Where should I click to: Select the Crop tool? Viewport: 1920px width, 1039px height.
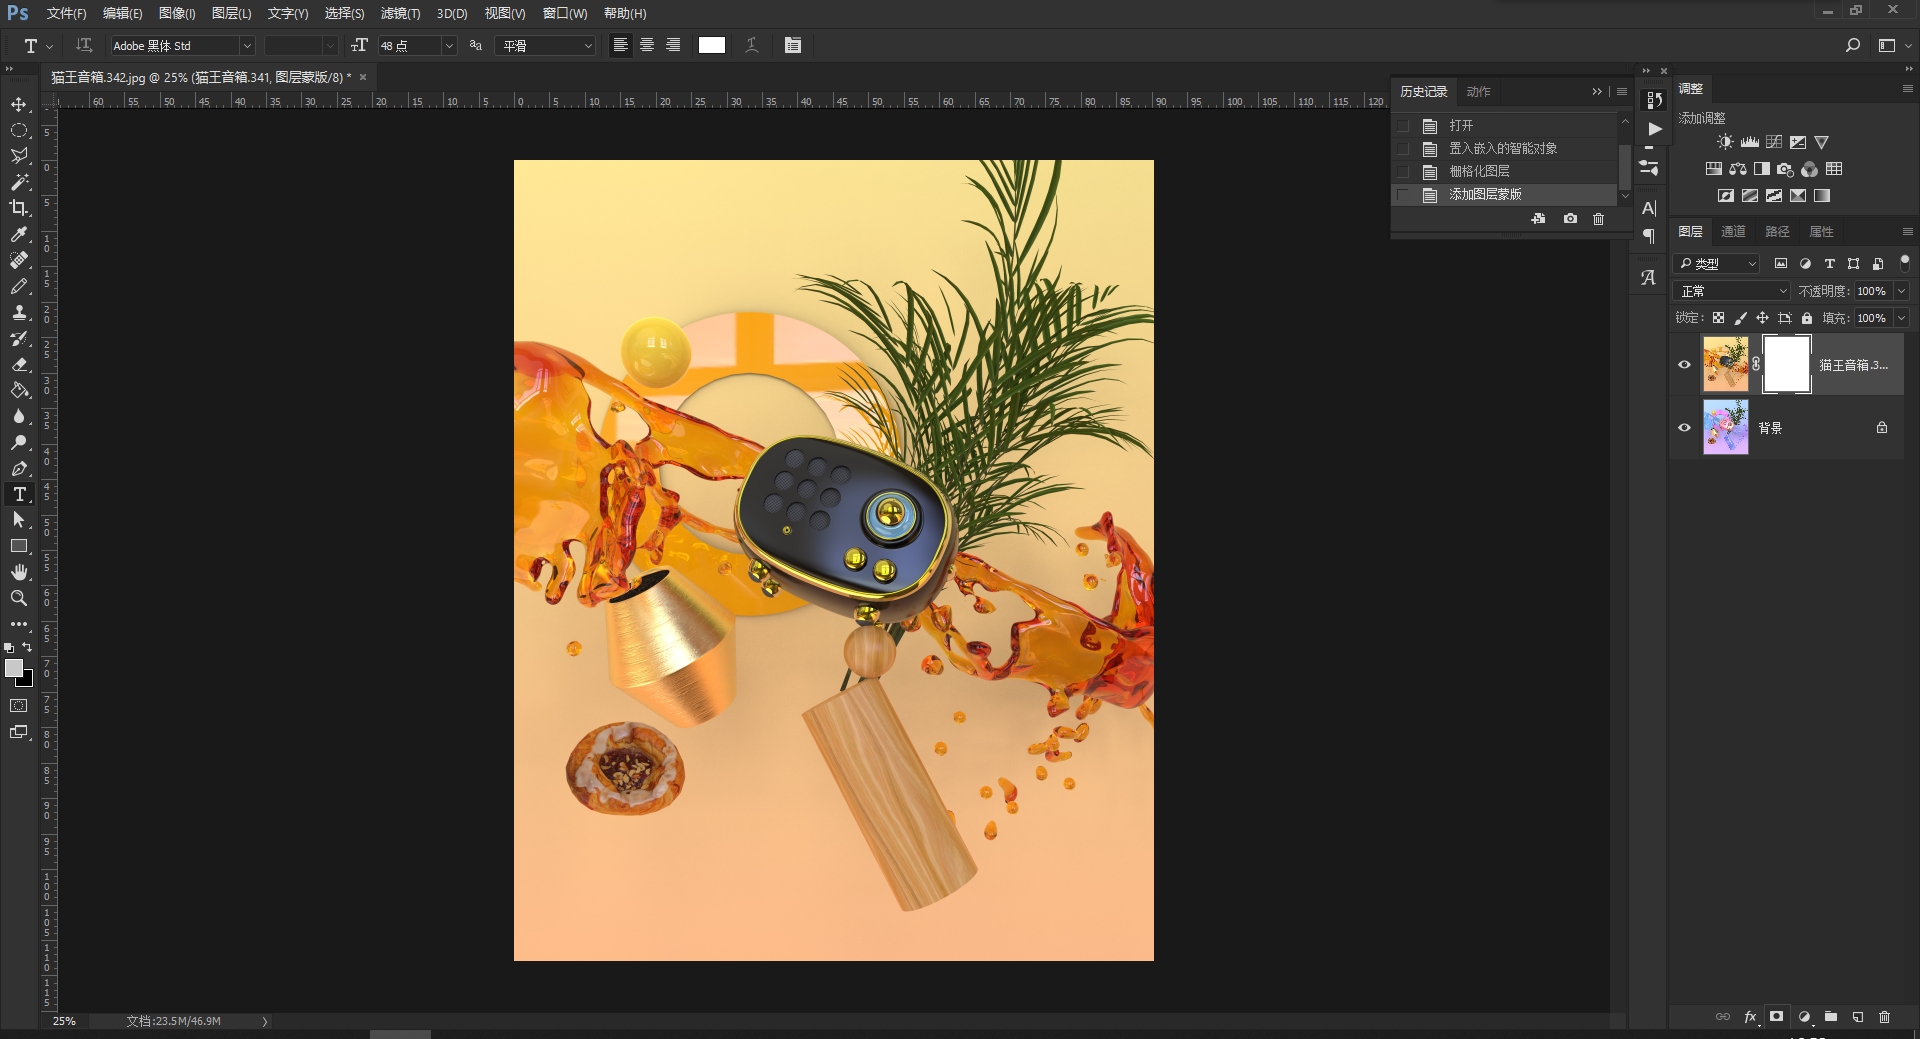[x=19, y=208]
